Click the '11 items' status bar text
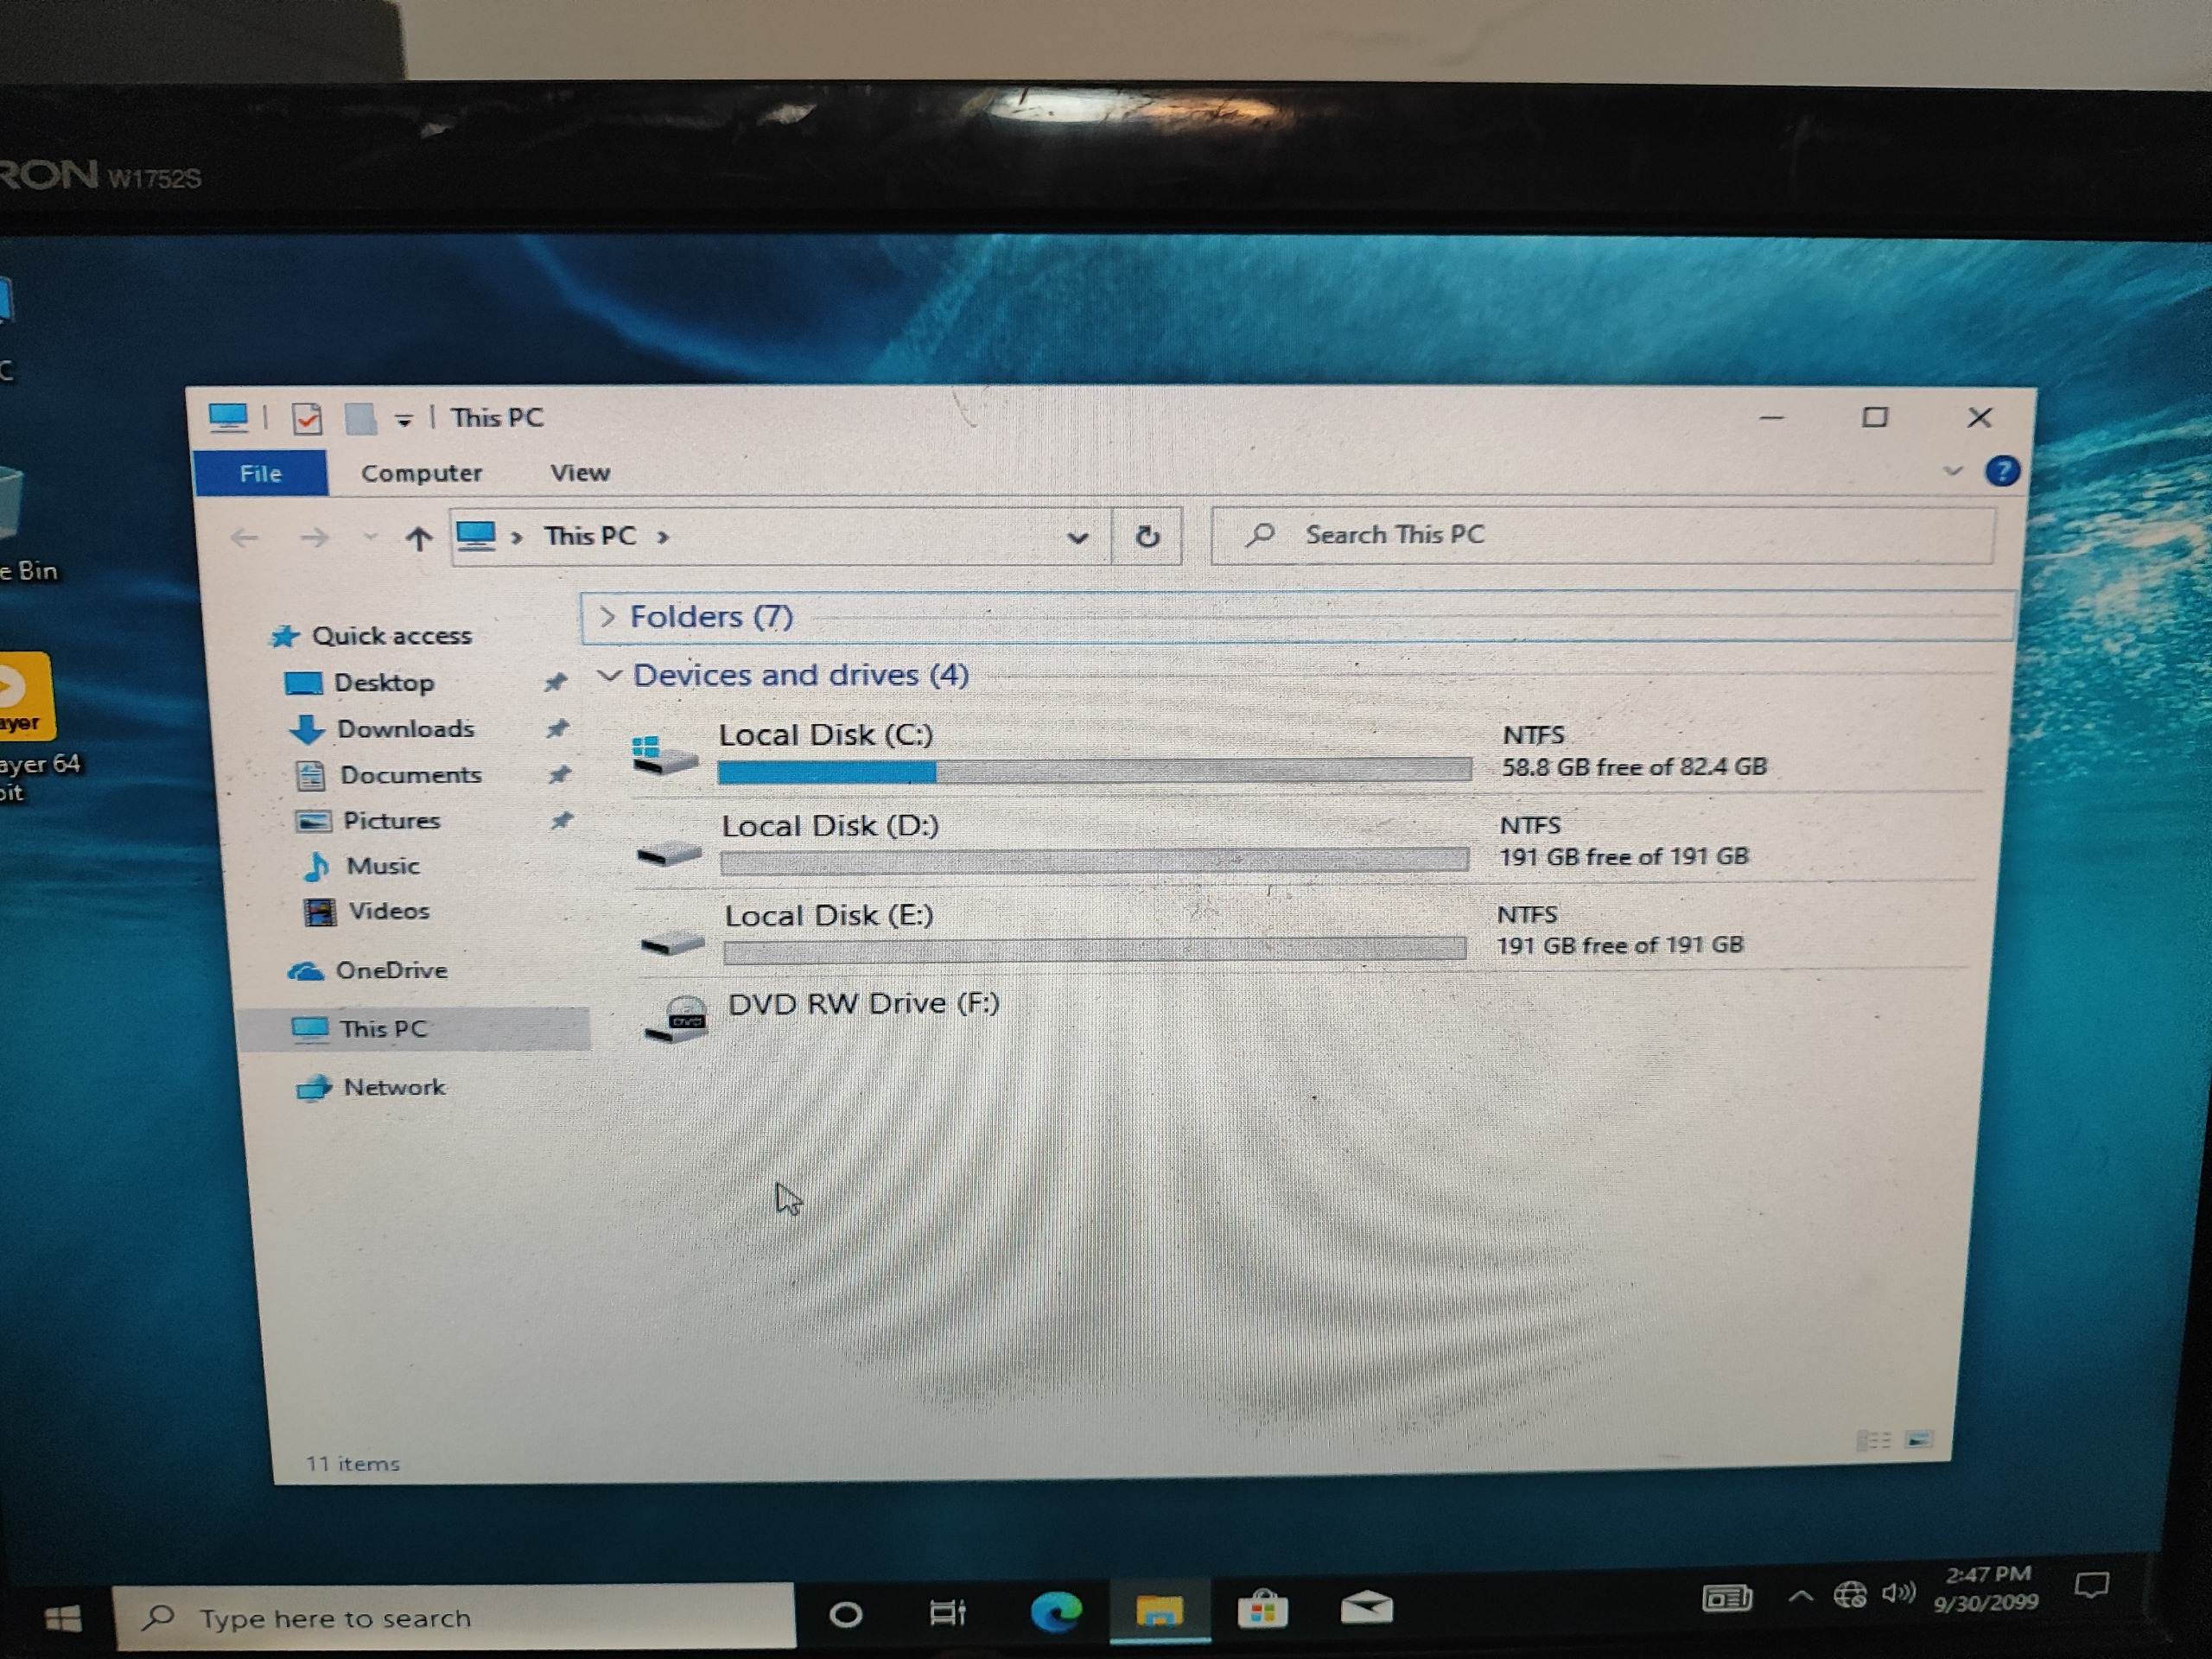2212x1659 pixels. pos(352,1463)
